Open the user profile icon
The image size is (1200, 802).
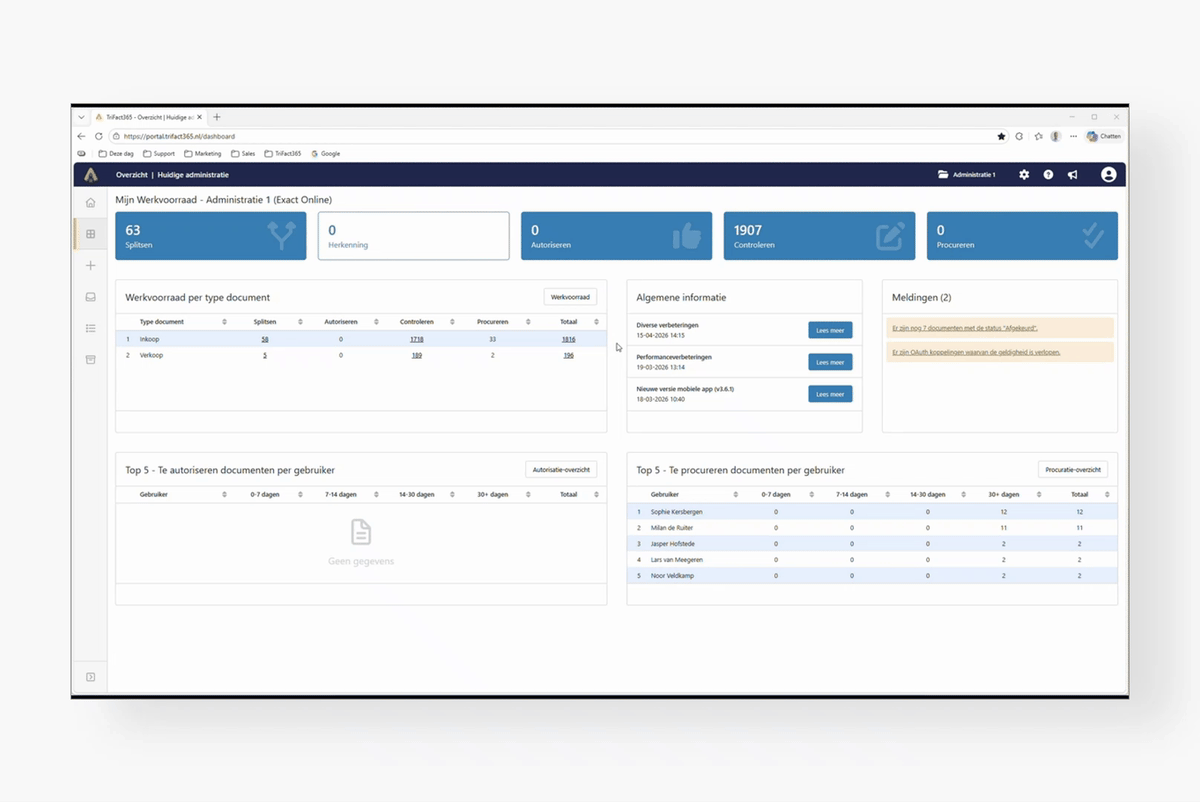pyautogui.click(x=1108, y=174)
